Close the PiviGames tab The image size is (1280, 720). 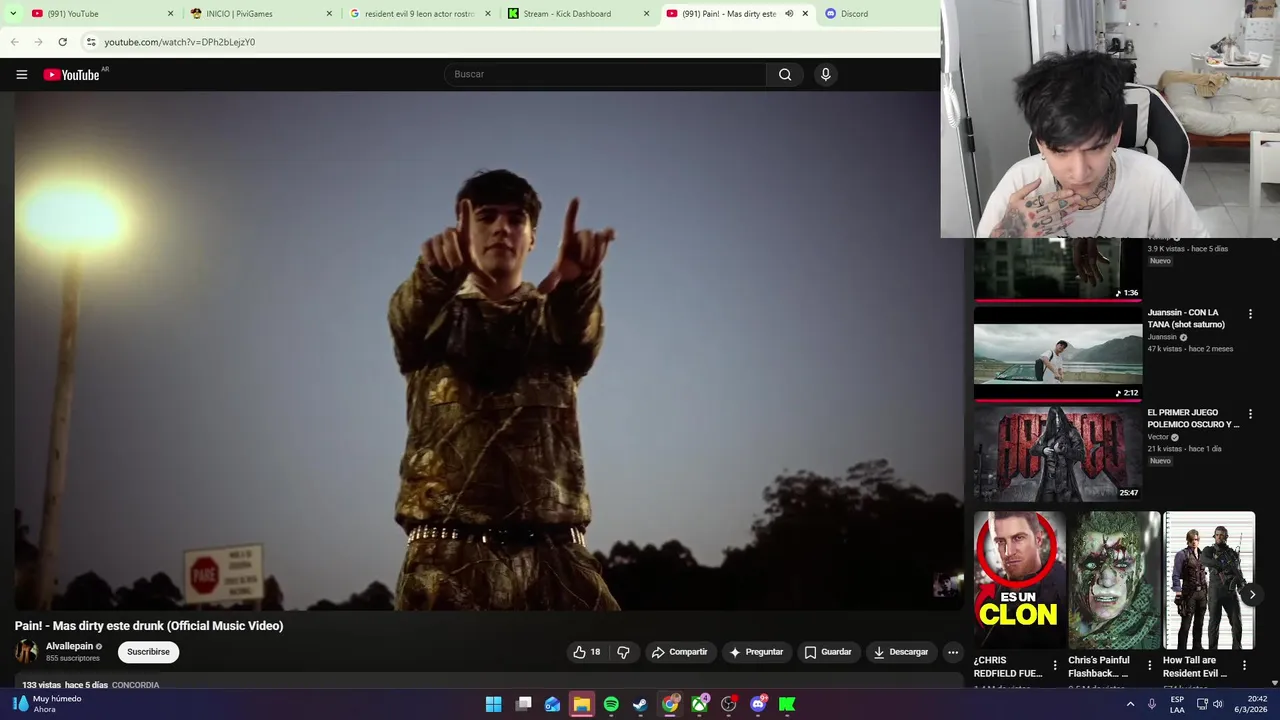[329, 14]
